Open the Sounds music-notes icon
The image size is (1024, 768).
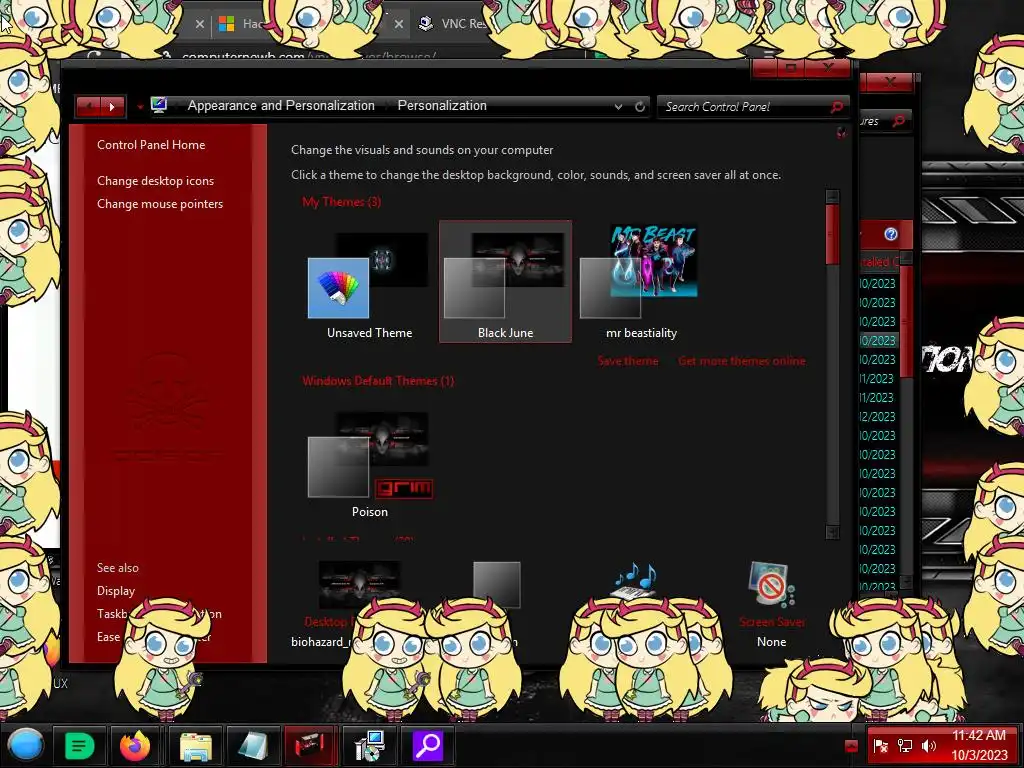pyautogui.click(x=634, y=581)
